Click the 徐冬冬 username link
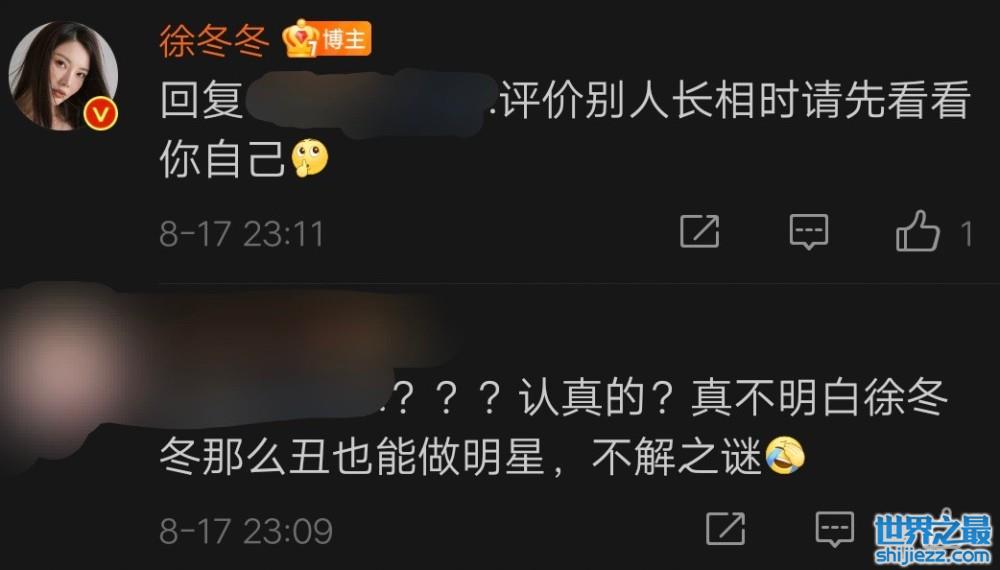The height and width of the screenshot is (570, 1000). pos(214,41)
